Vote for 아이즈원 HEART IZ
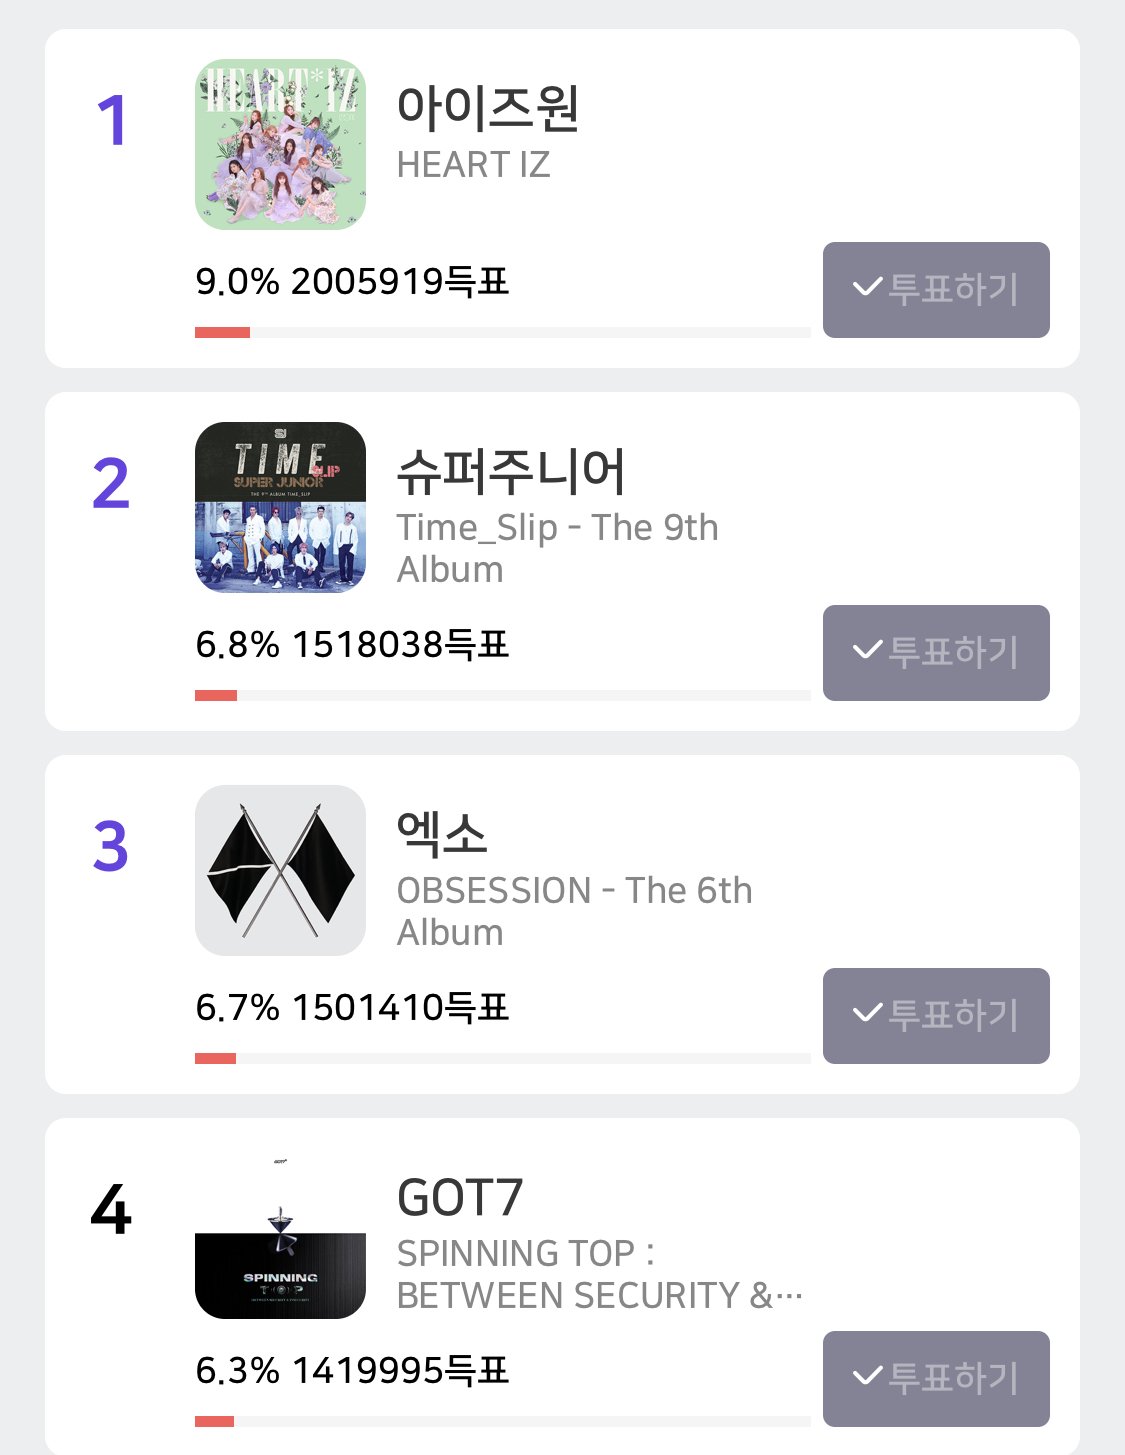 click(935, 289)
